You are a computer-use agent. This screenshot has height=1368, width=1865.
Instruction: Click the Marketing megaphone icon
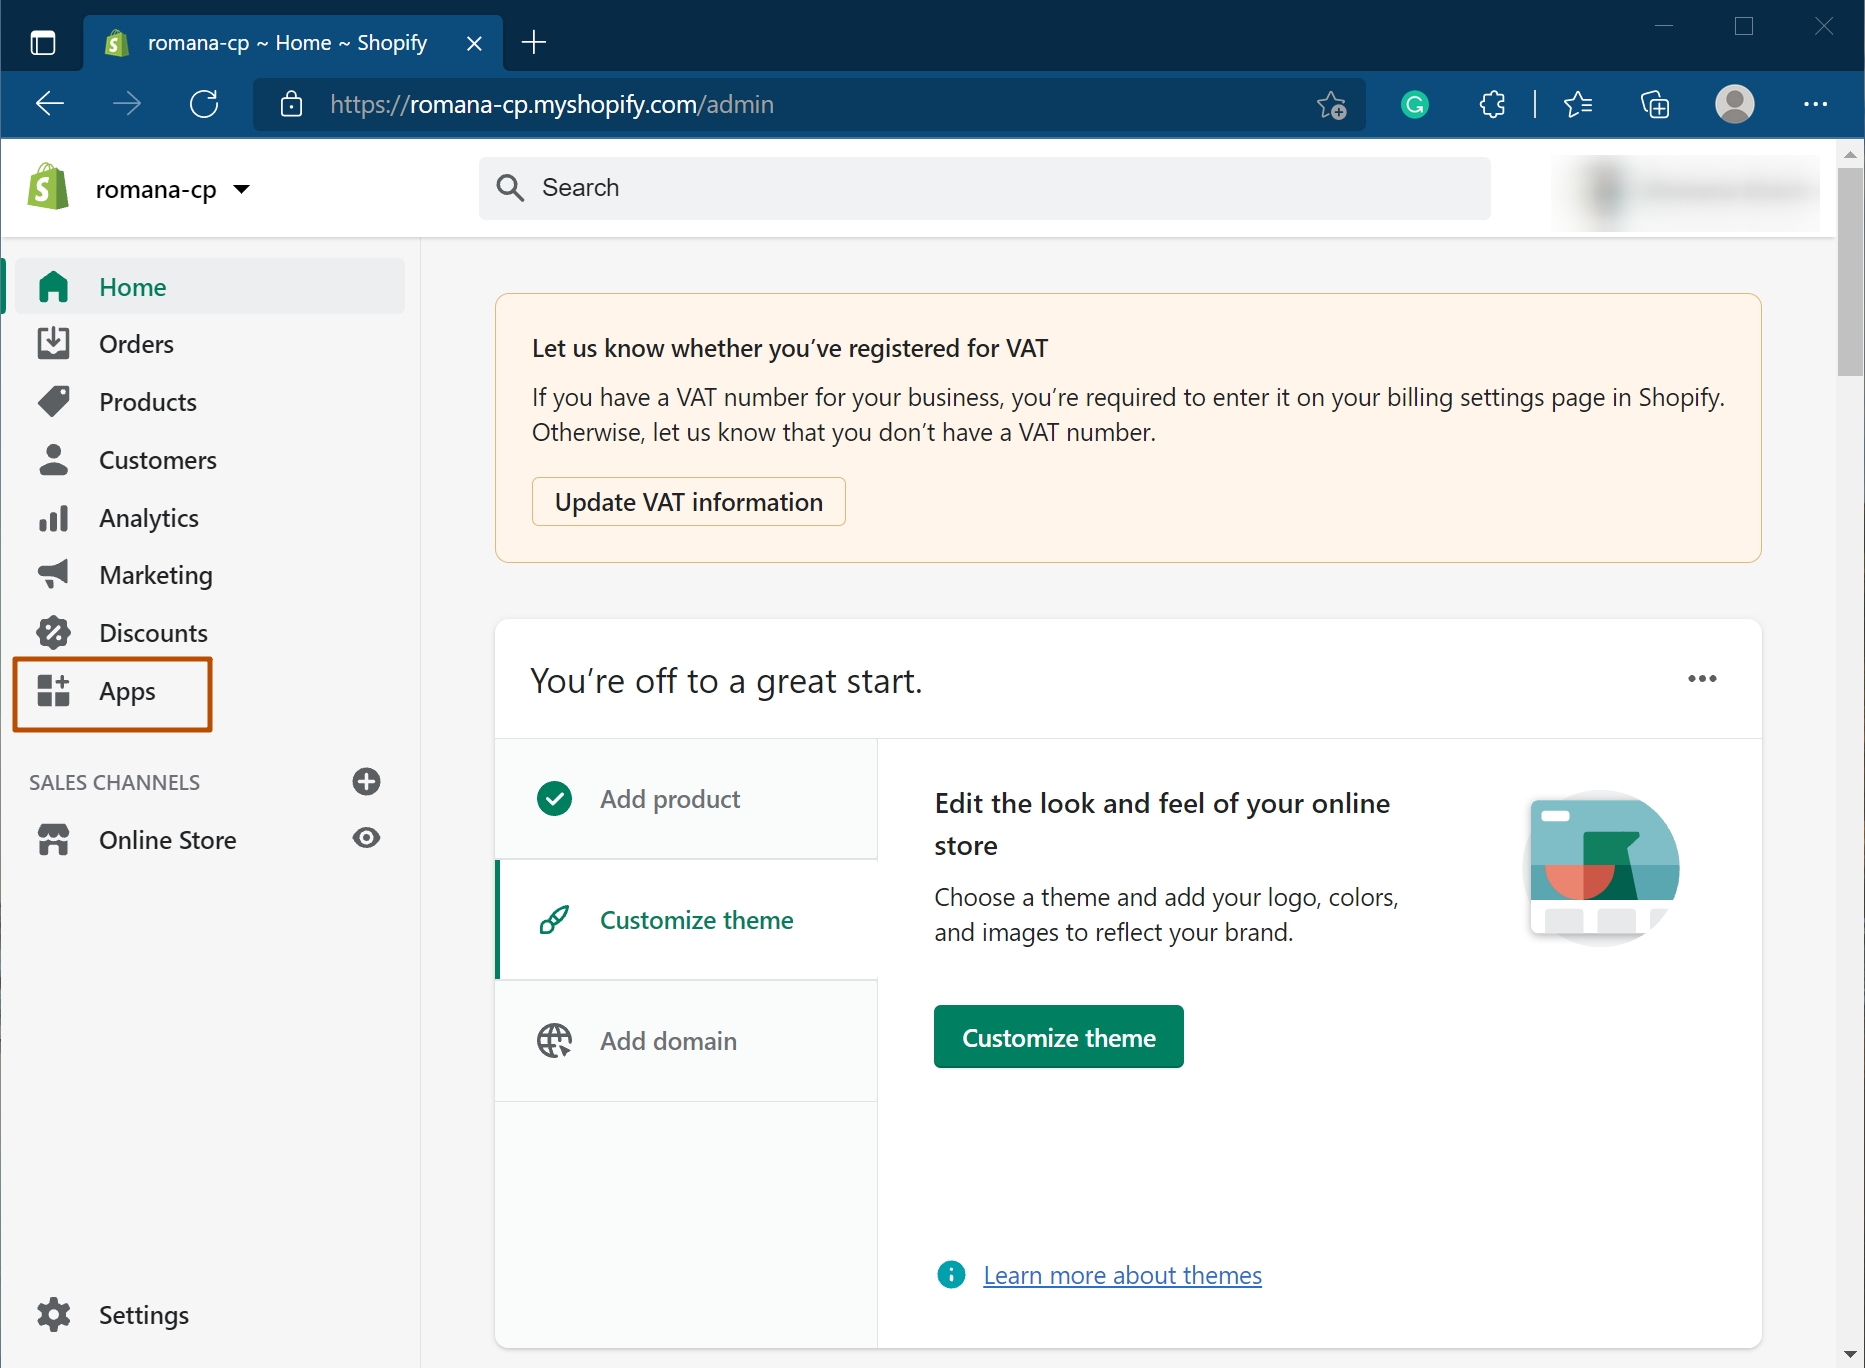[53, 574]
